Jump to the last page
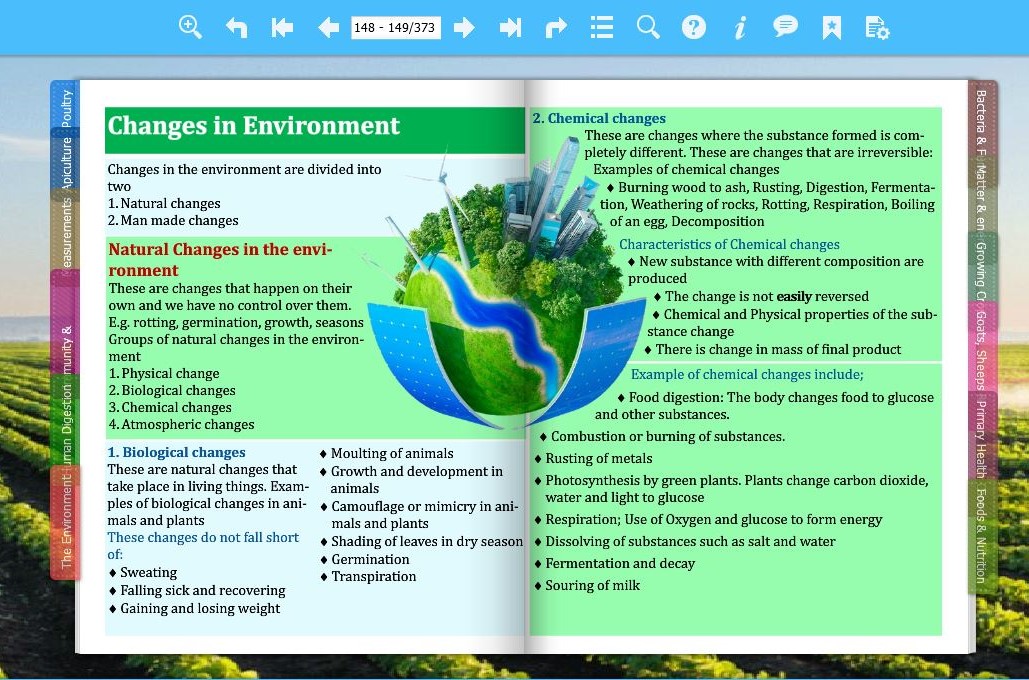This screenshot has width=1029, height=680. coord(510,27)
